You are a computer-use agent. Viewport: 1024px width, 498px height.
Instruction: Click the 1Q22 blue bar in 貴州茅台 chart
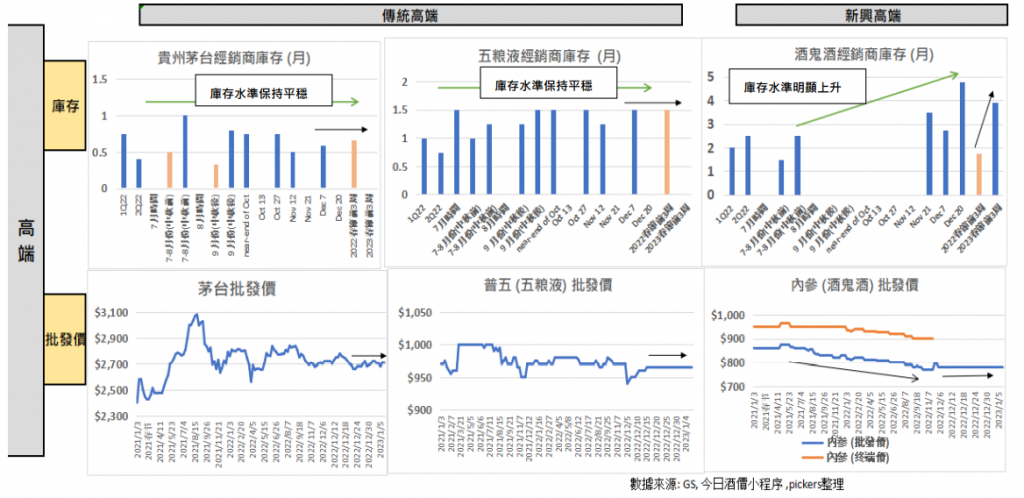tap(123, 161)
